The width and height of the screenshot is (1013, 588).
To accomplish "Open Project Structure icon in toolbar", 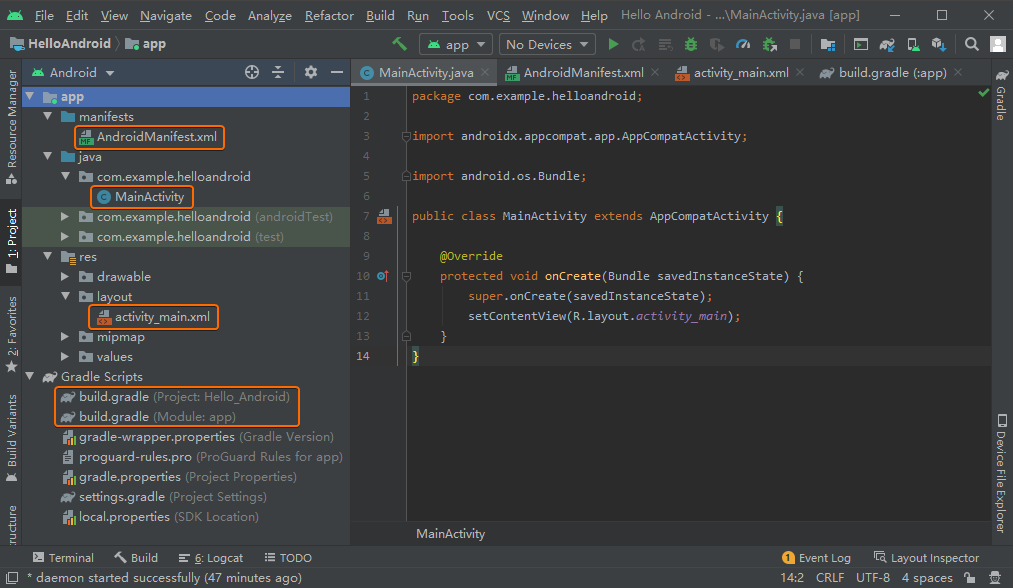I will 828,44.
